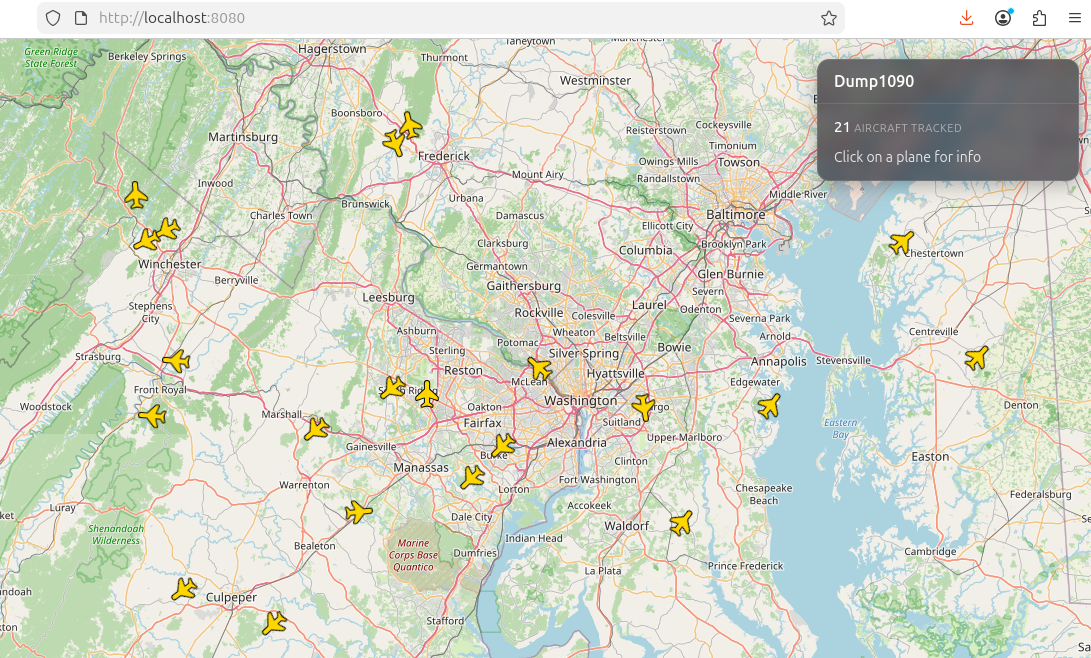1091x658 pixels.
Task: Select the plane over McLean
Action: [x=539, y=368]
